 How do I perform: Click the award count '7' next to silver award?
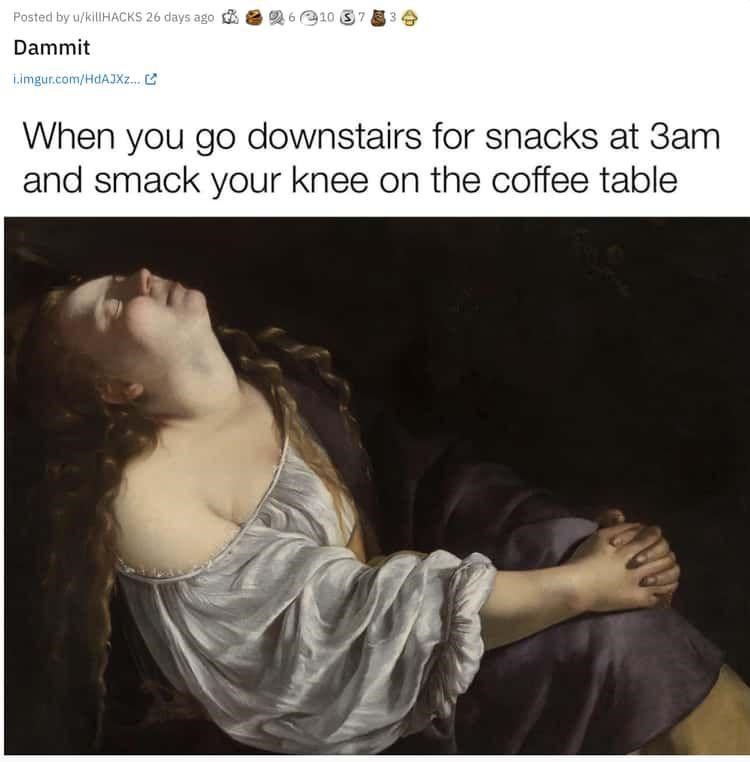tap(361, 17)
